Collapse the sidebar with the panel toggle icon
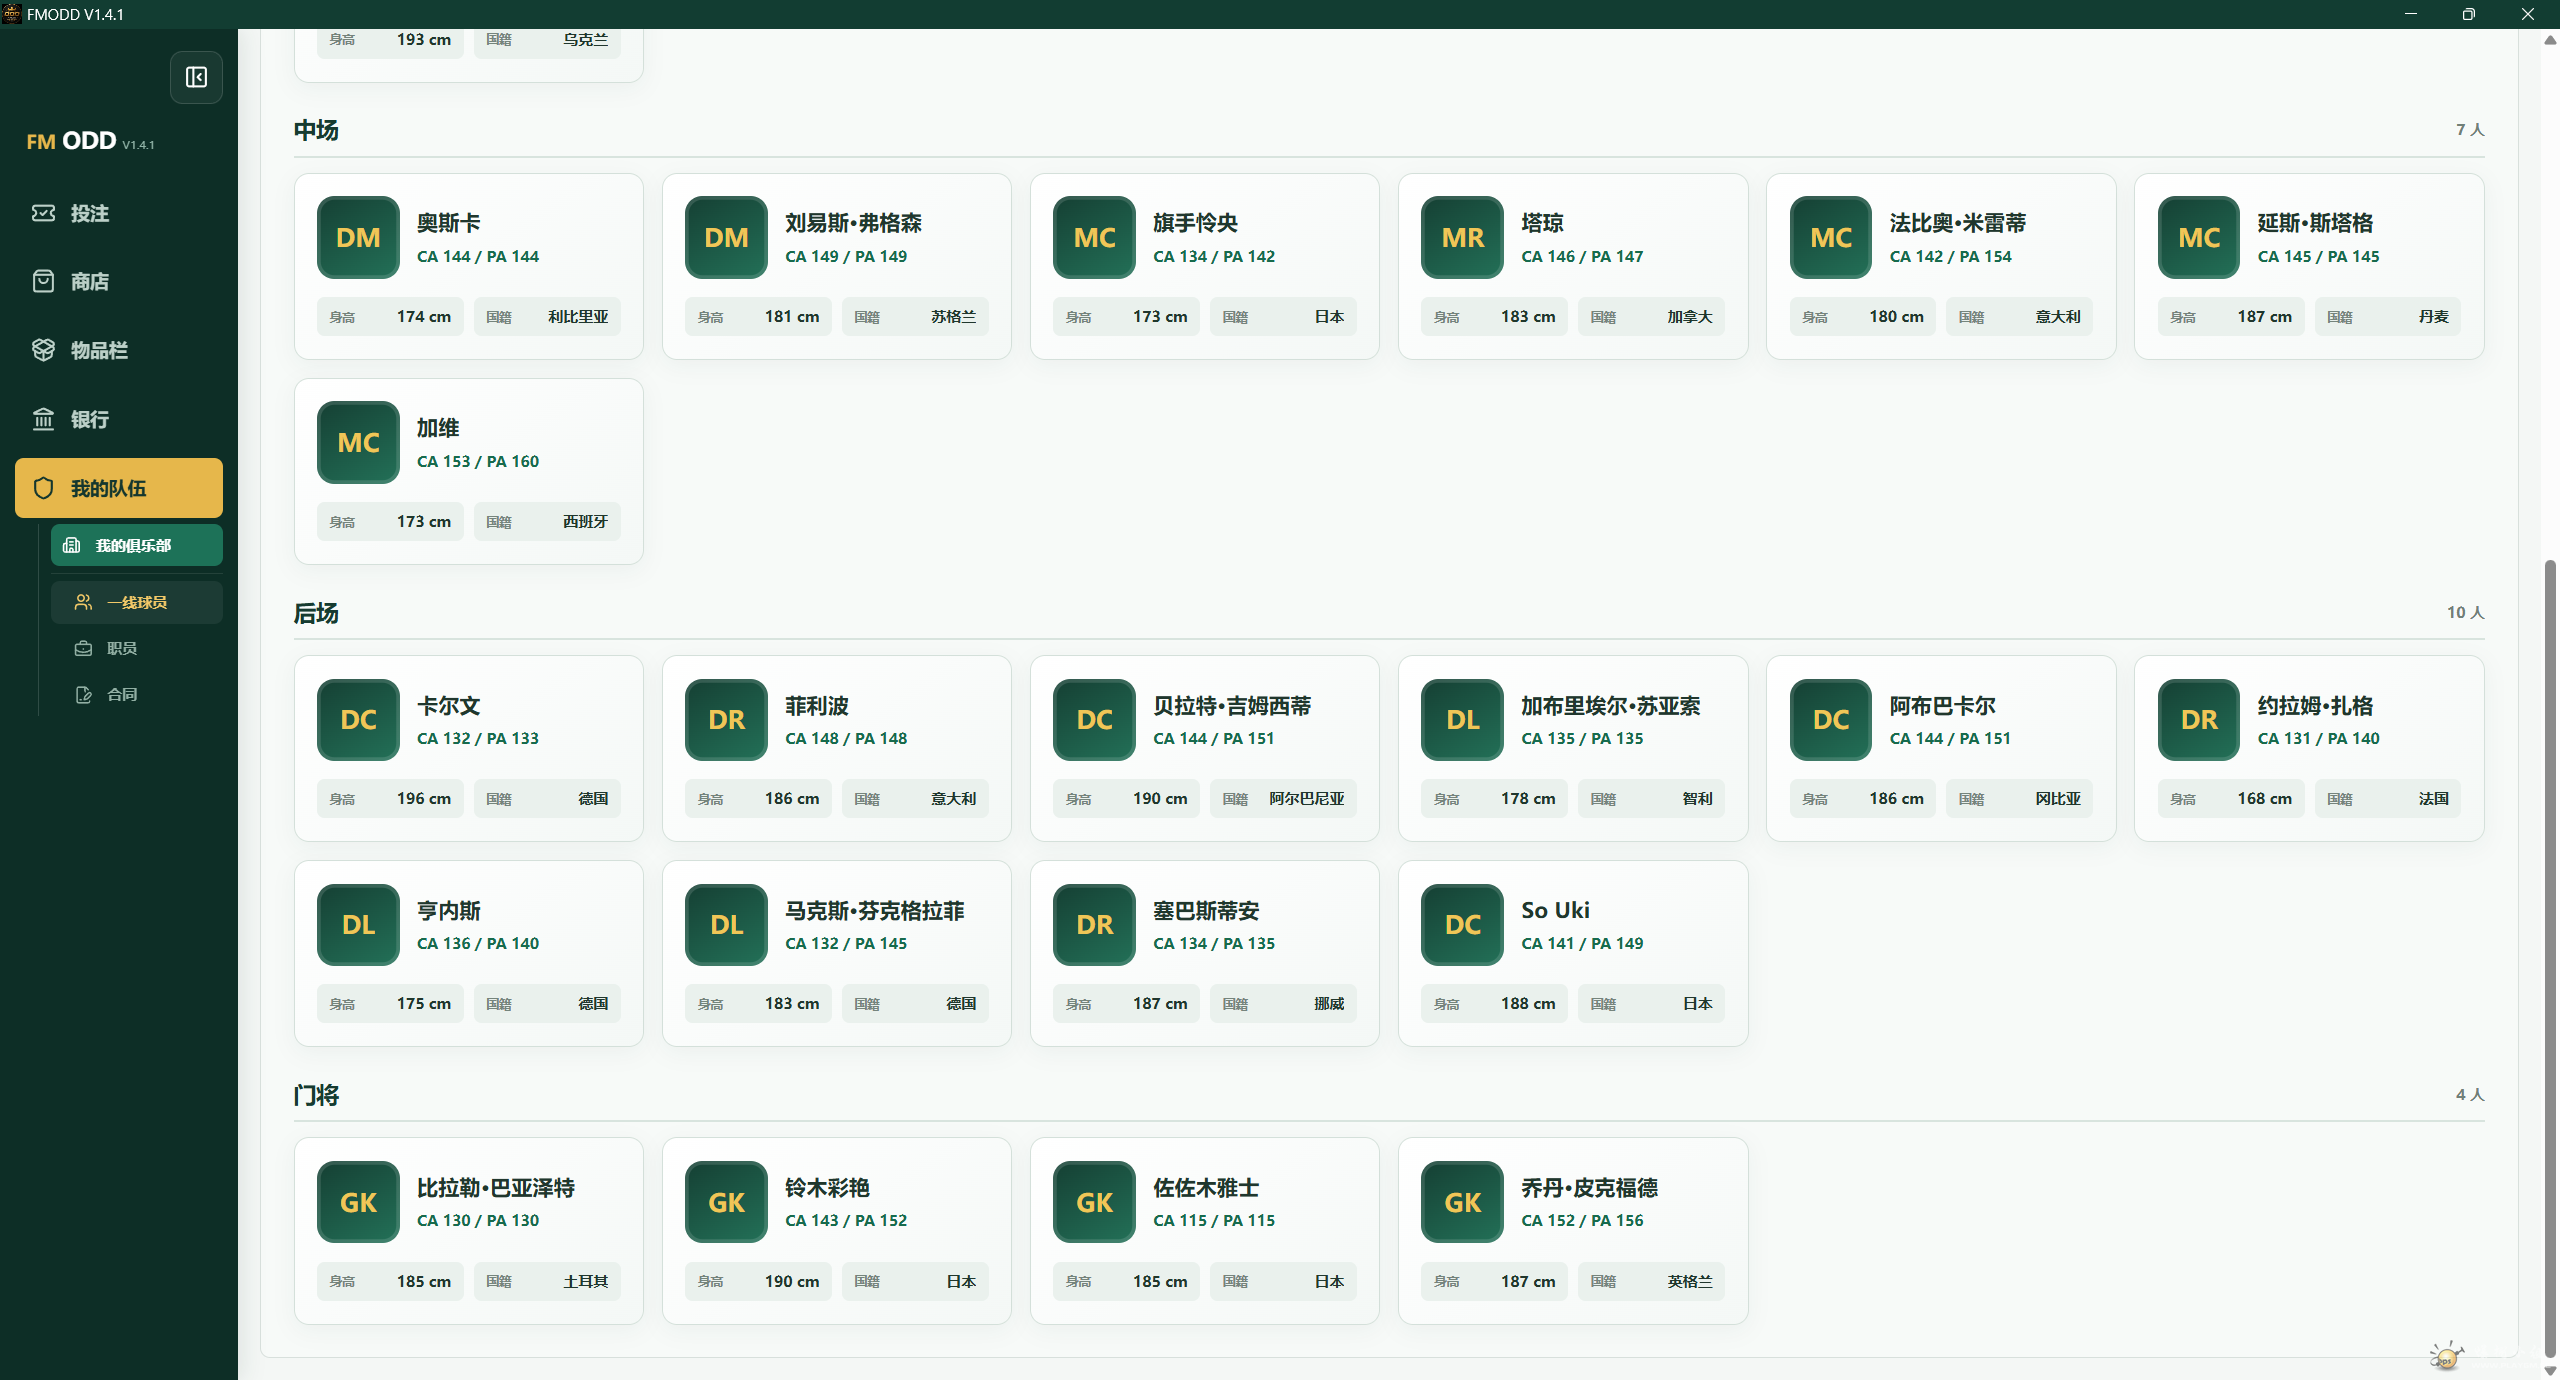The image size is (2560, 1380). pyautogui.click(x=196, y=77)
